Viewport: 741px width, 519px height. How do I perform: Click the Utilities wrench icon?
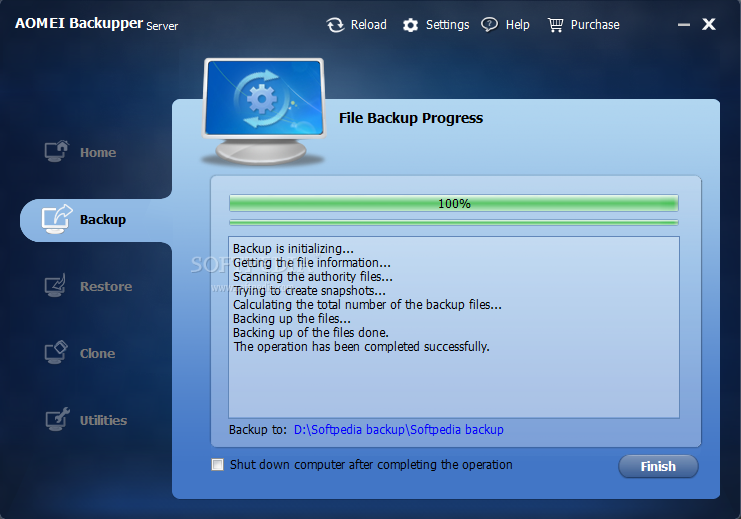coord(57,419)
